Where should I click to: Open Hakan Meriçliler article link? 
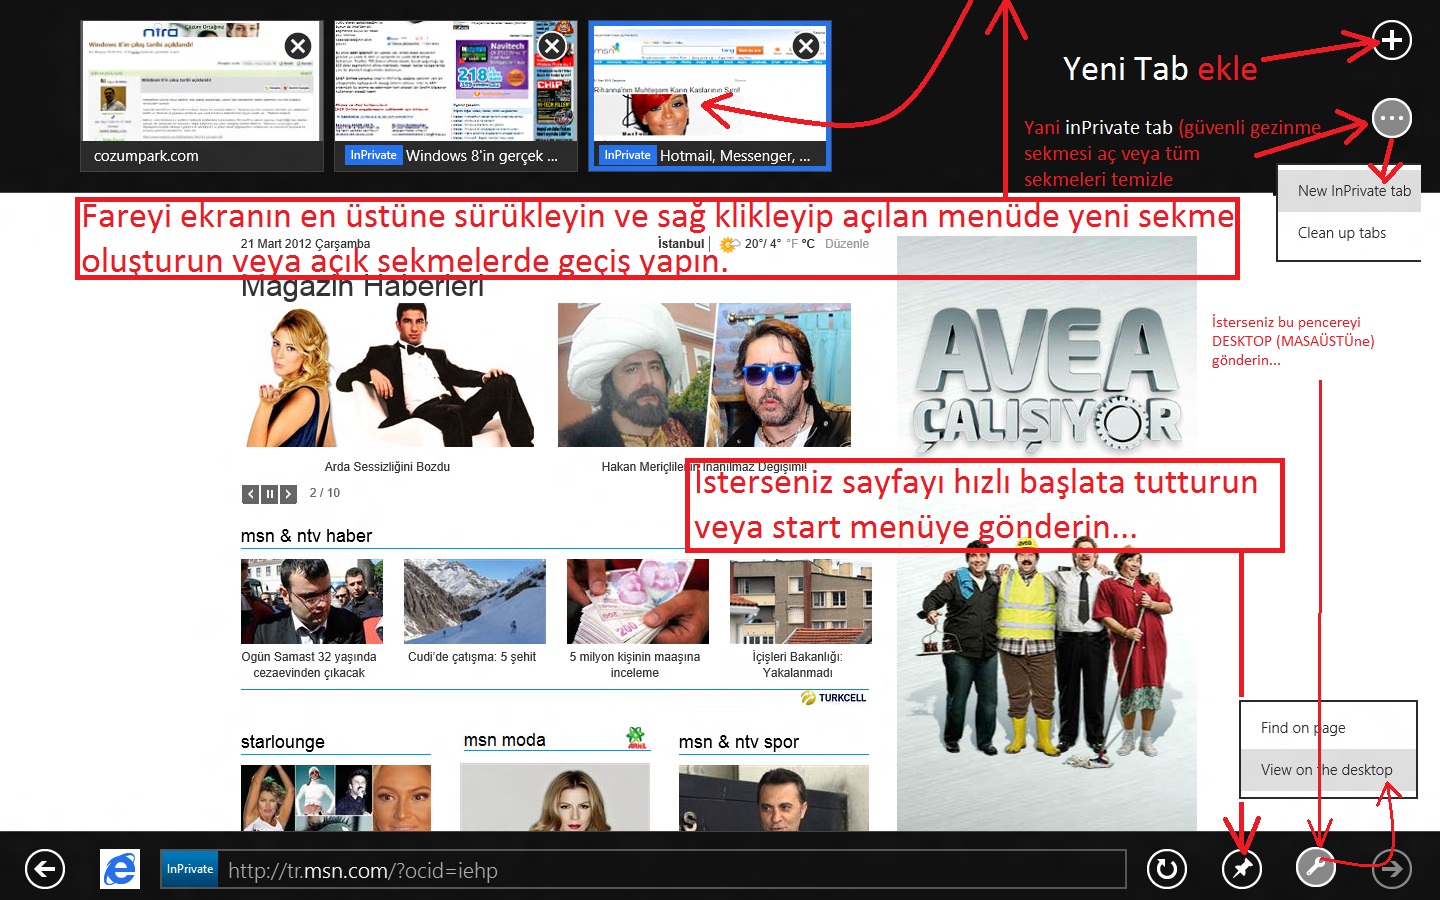704,467
